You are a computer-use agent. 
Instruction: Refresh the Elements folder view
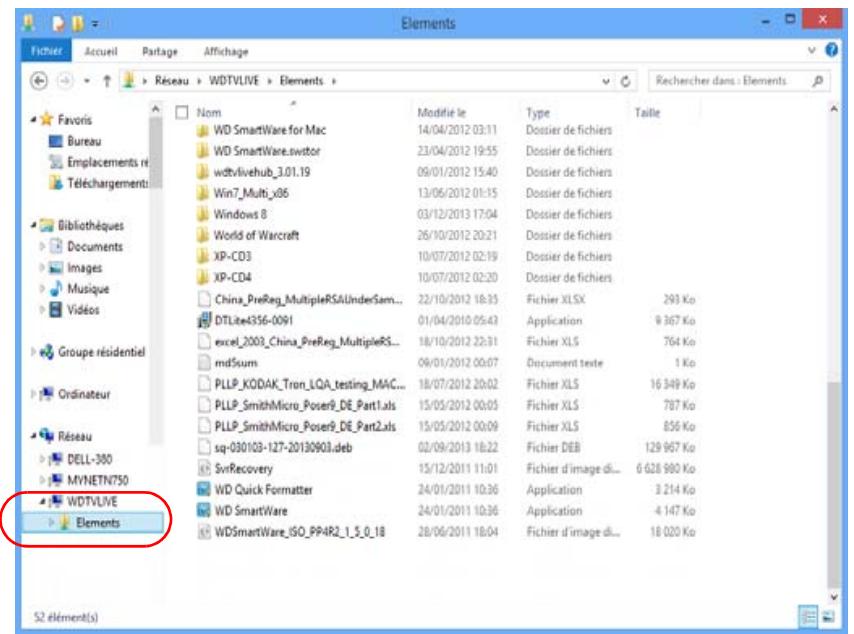click(x=625, y=81)
